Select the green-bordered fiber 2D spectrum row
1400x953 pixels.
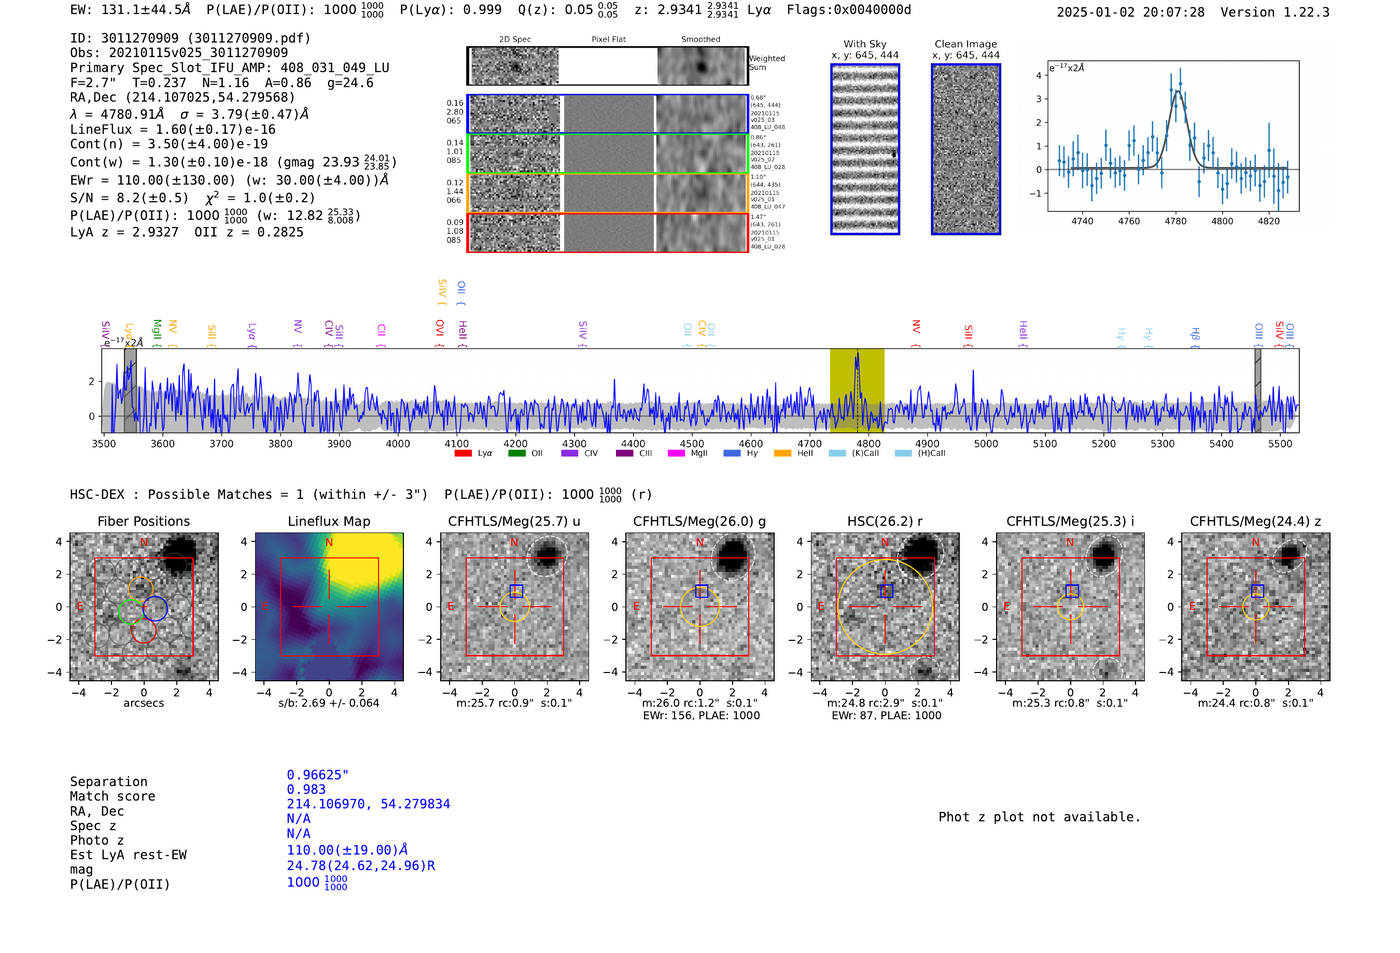(608, 154)
